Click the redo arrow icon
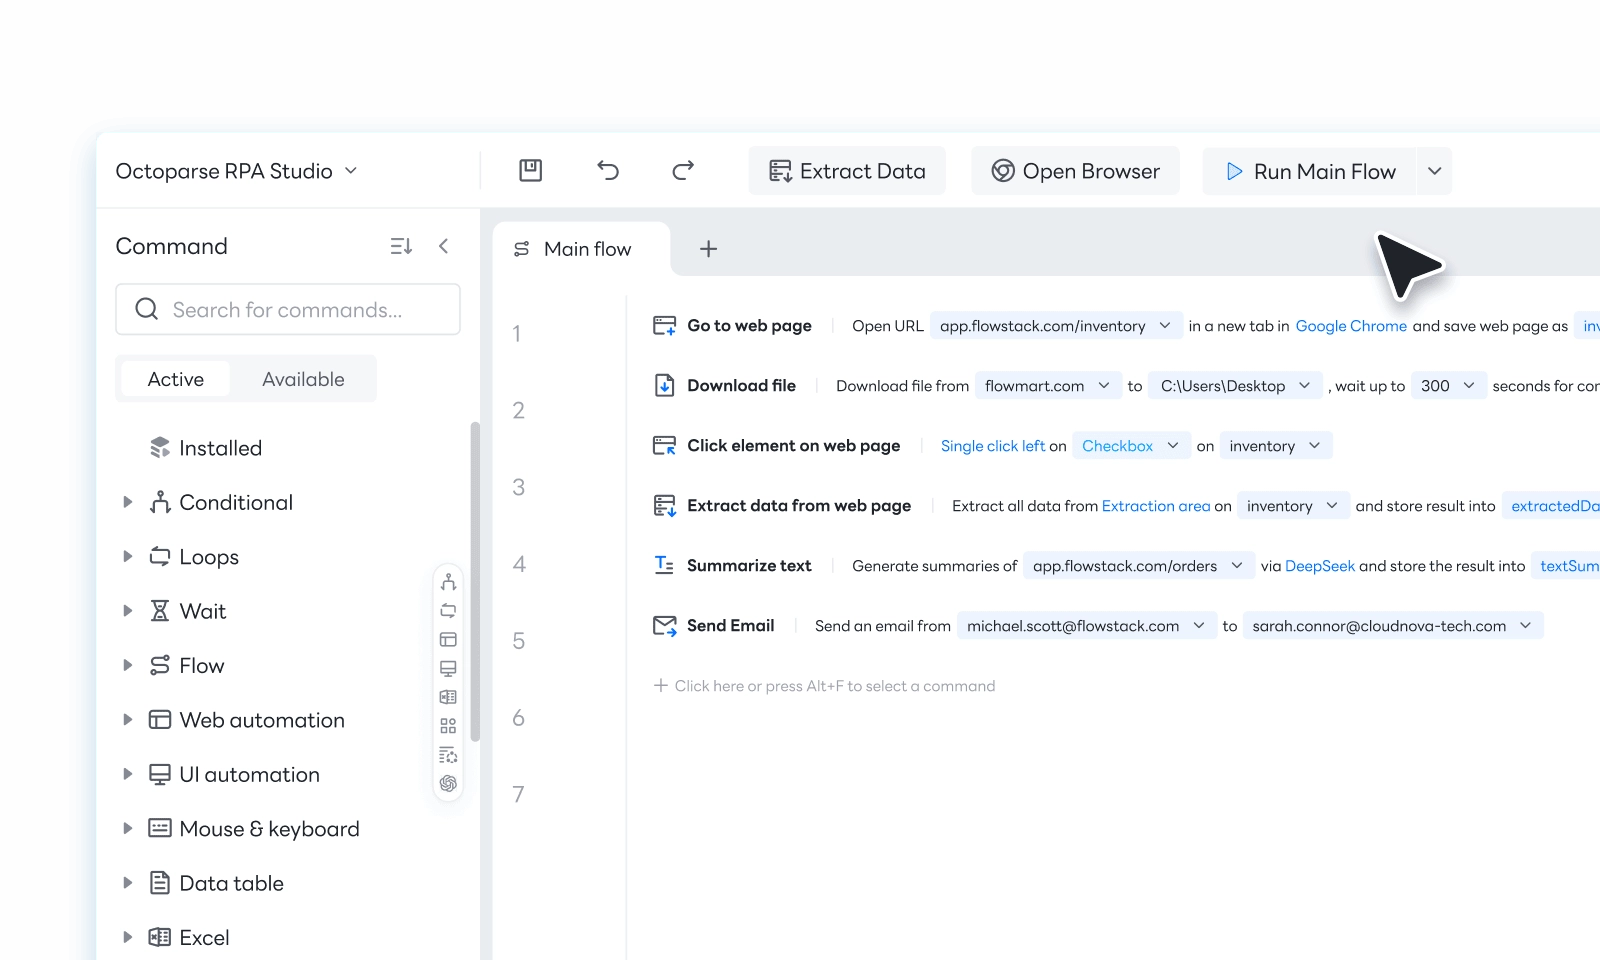 pos(683,171)
